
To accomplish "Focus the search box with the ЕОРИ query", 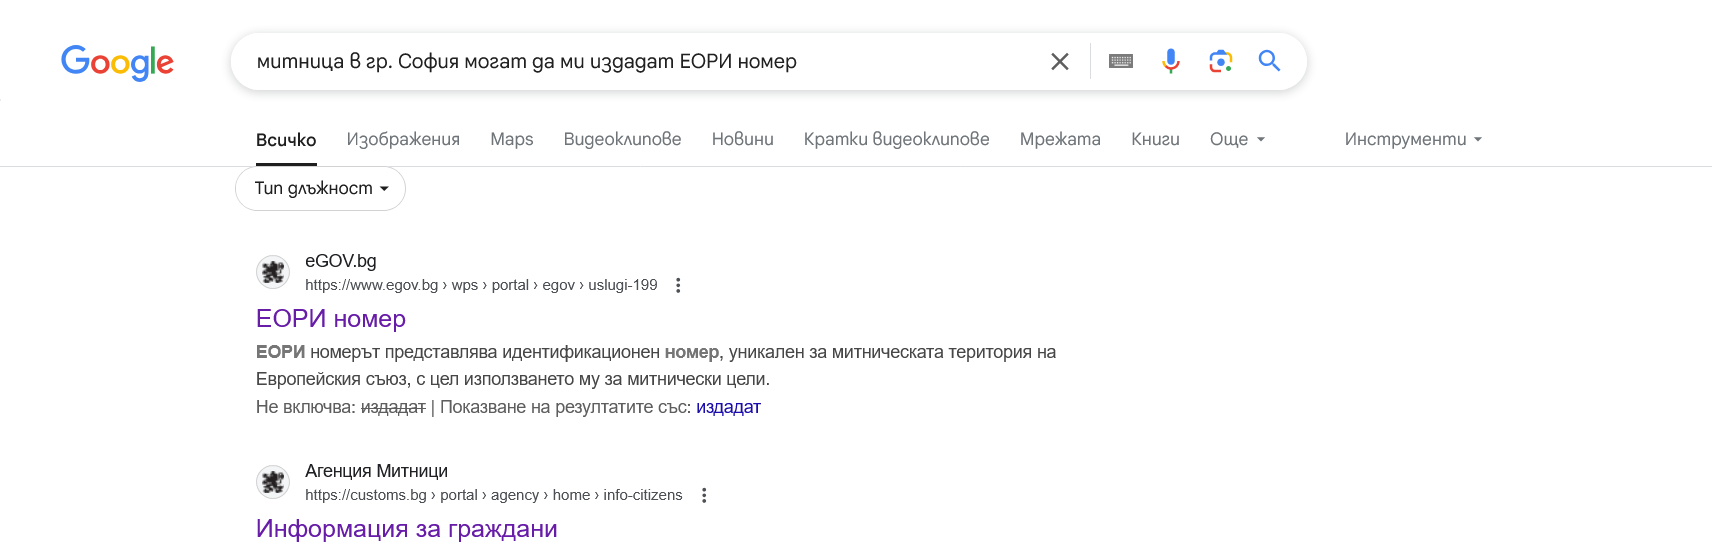I will tap(640, 62).
